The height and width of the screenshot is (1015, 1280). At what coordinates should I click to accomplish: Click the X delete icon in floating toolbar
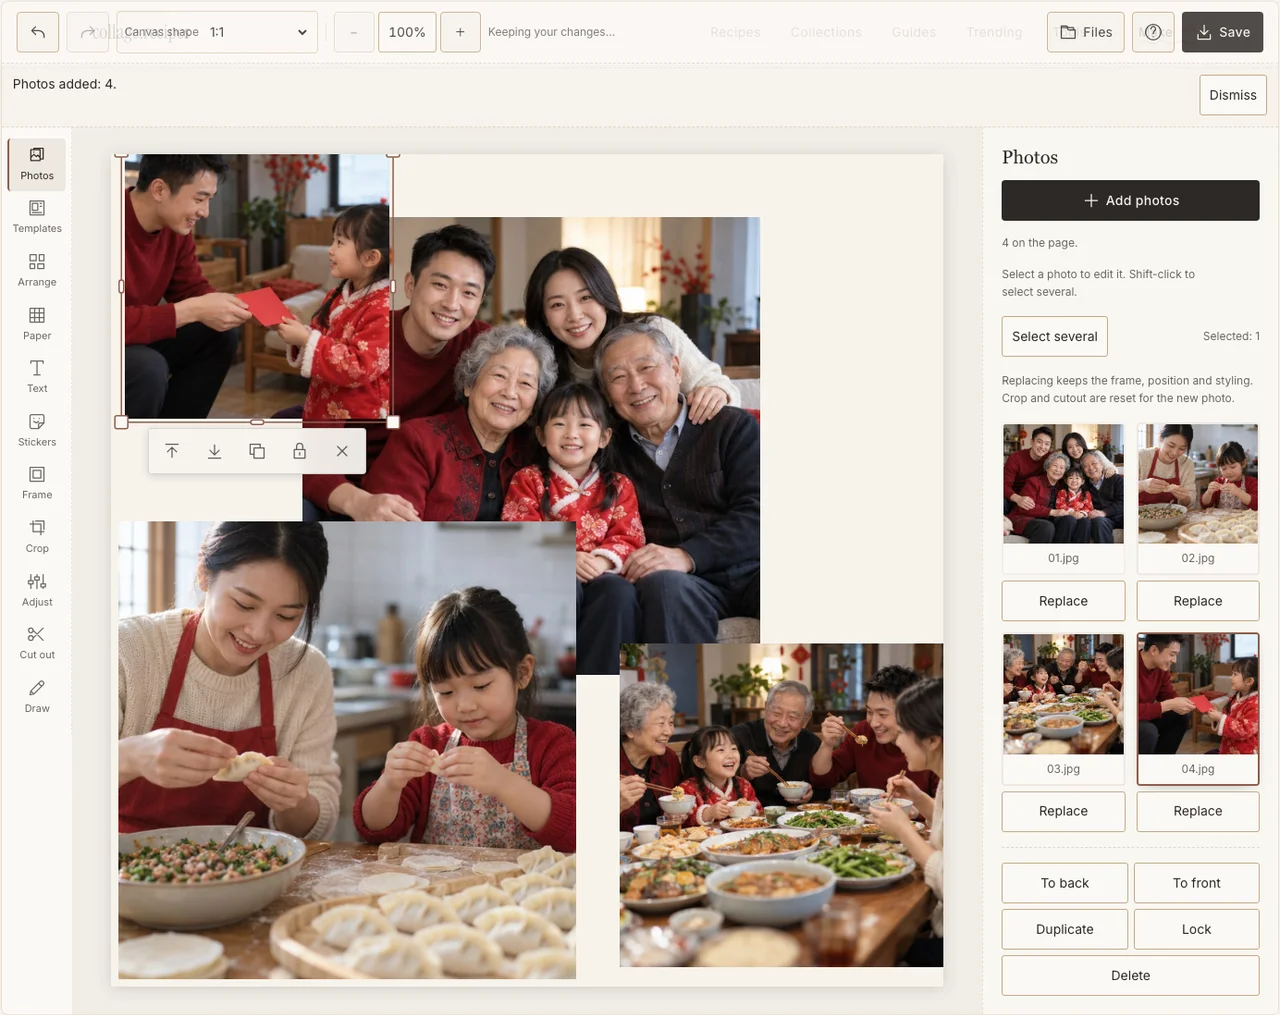coord(342,451)
